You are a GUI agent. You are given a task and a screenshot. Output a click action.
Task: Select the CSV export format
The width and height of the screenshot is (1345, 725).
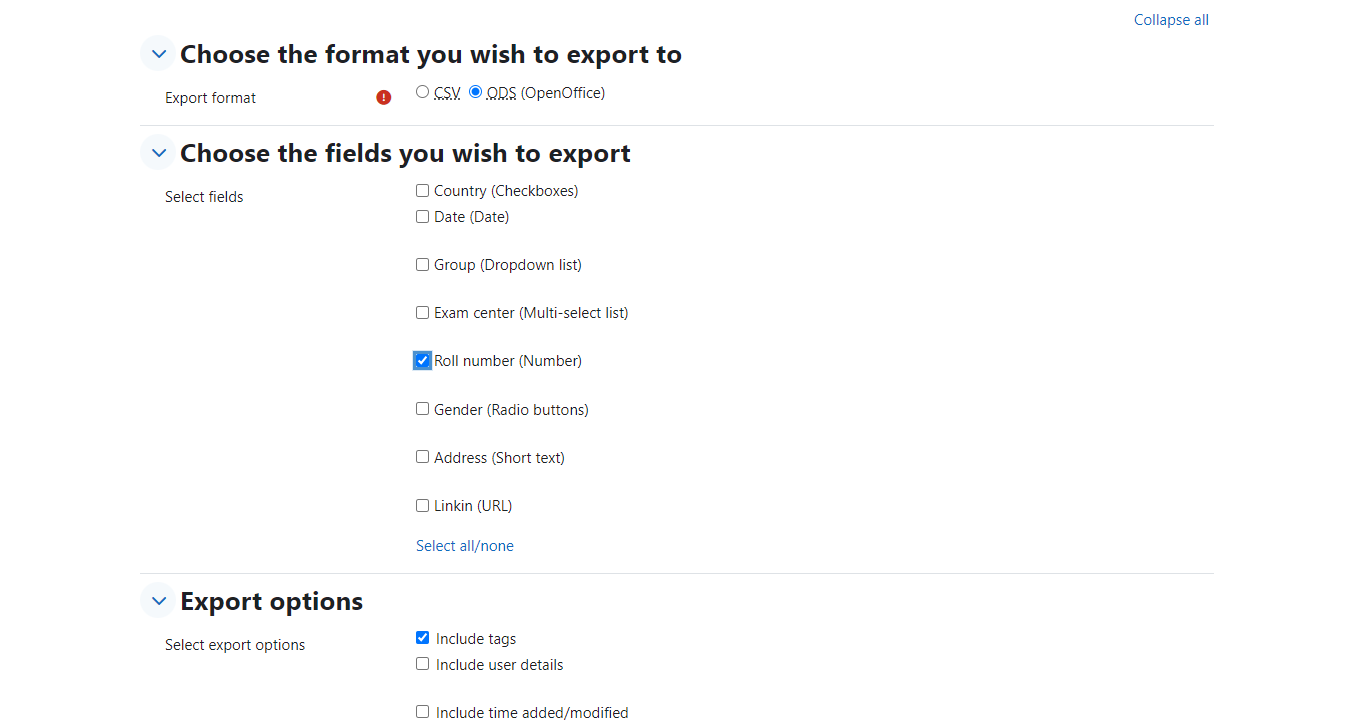click(422, 92)
